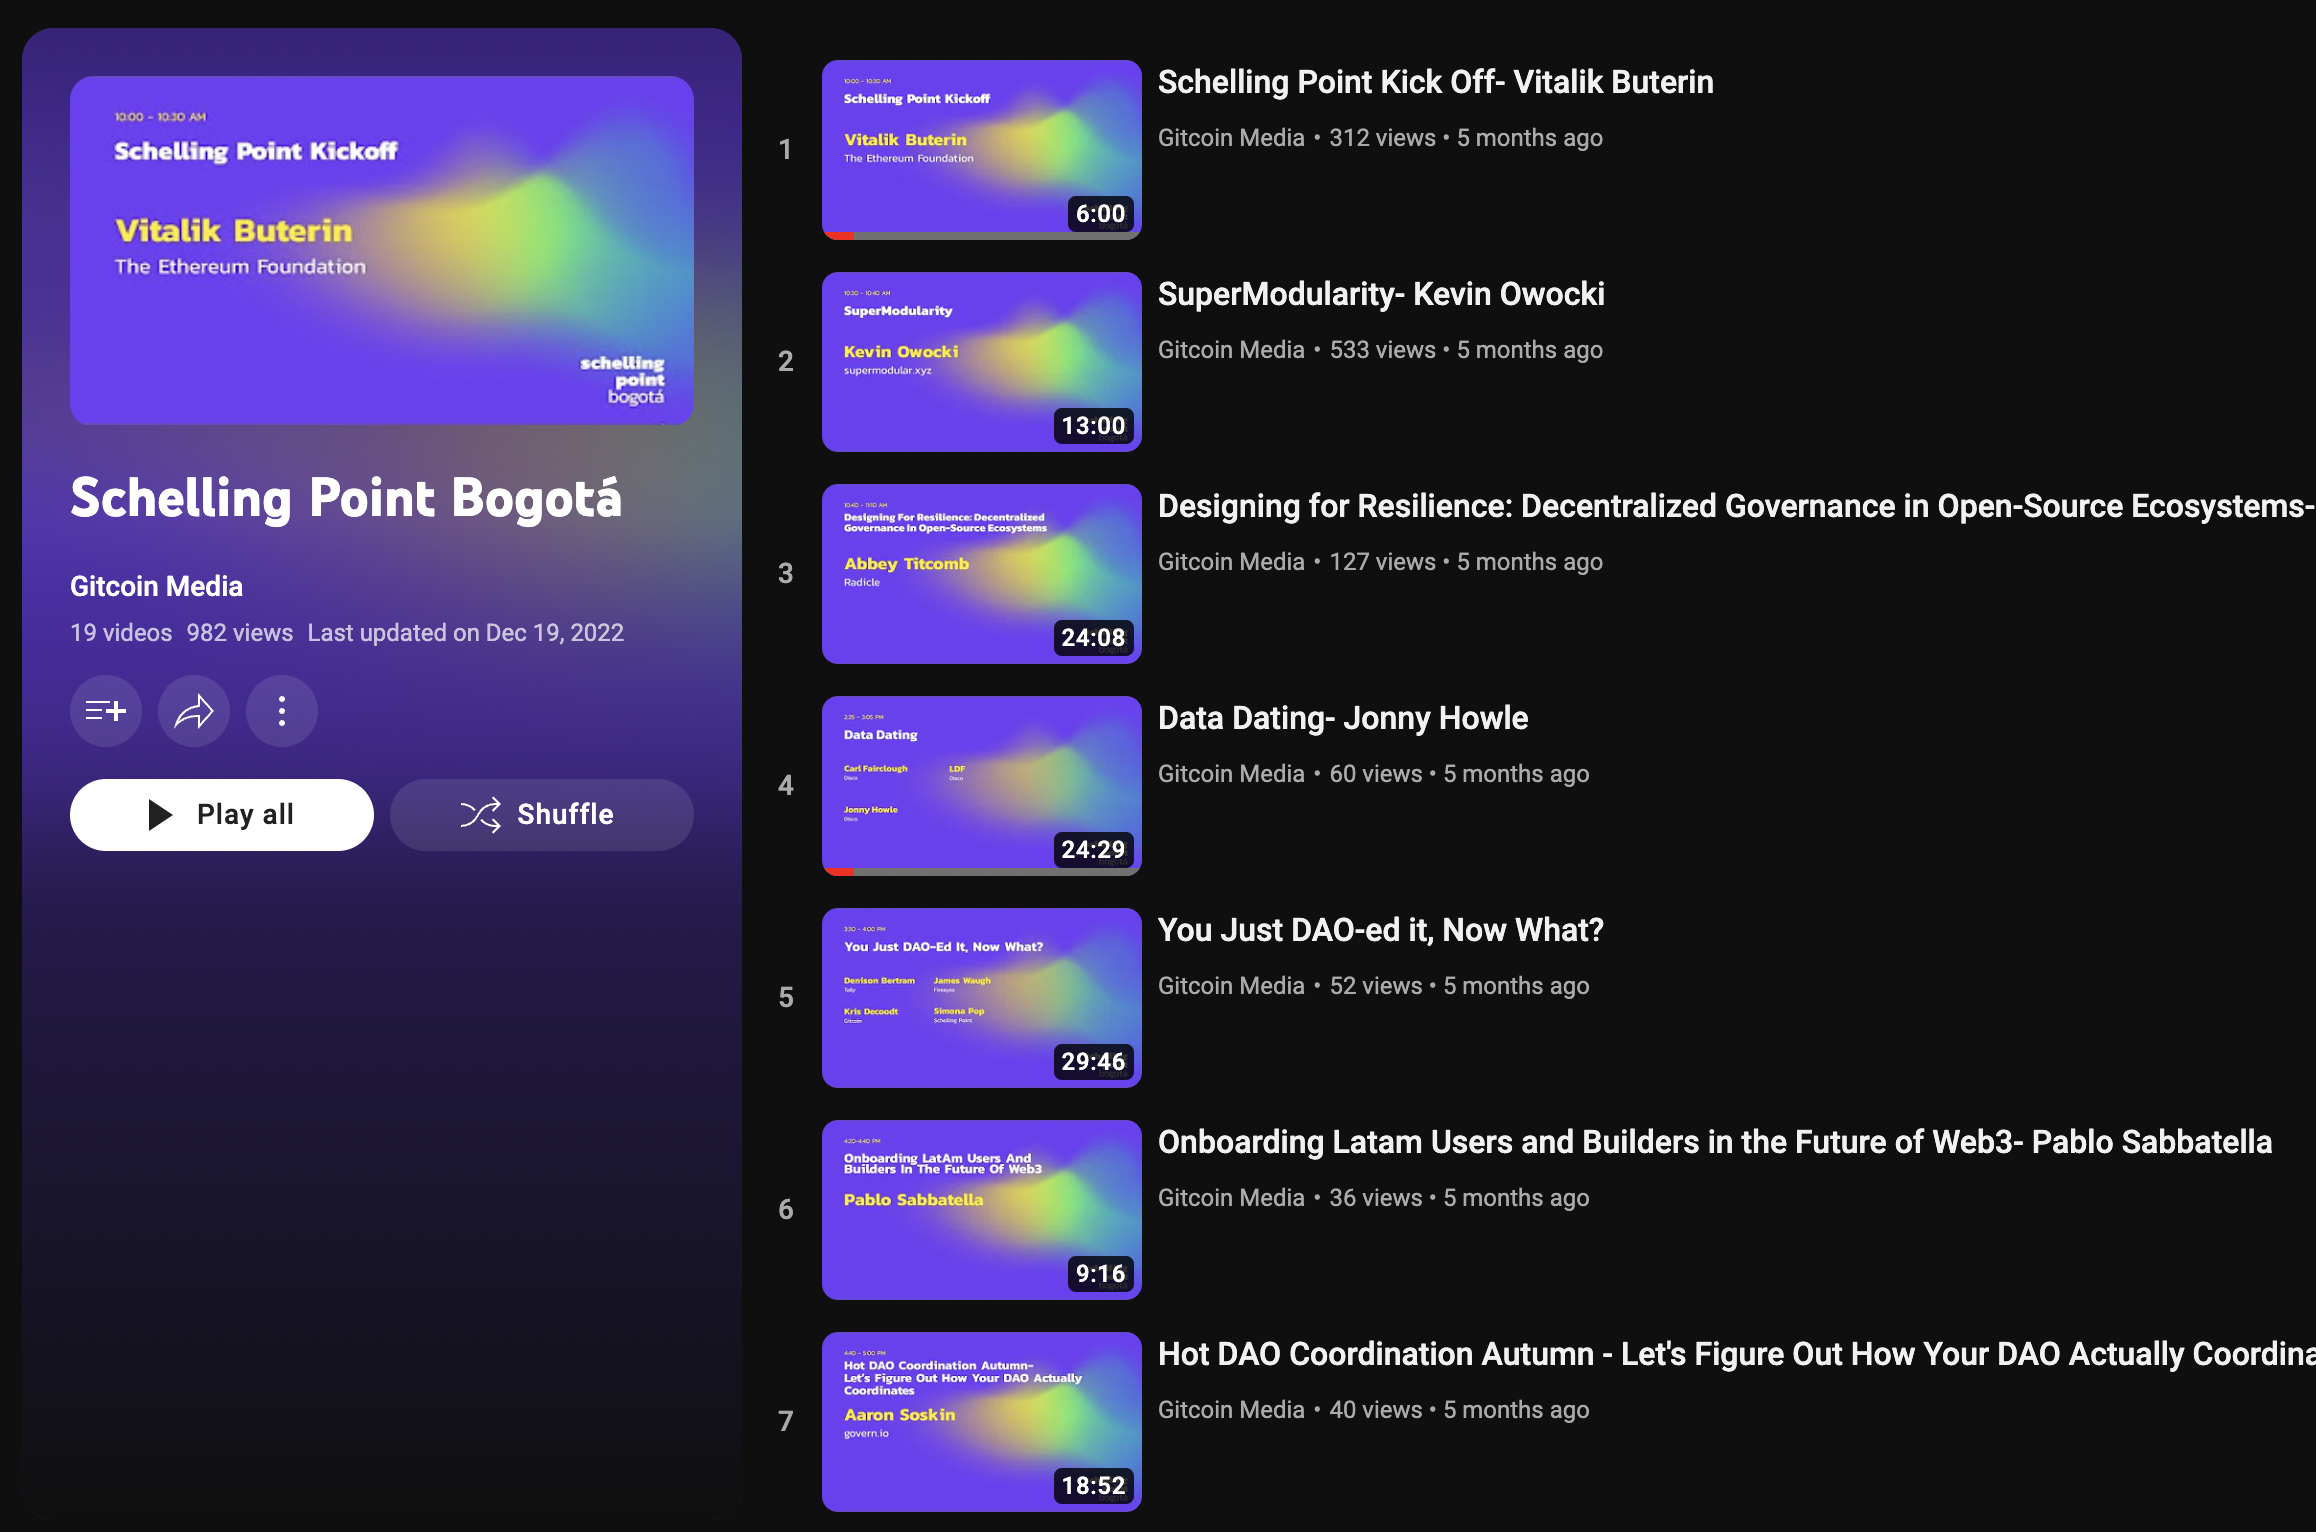Viewport: 2316px width, 1532px height.
Task: Play the Abbey Titcomb 24:08 video thumbnail
Action: [x=982, y=574]
